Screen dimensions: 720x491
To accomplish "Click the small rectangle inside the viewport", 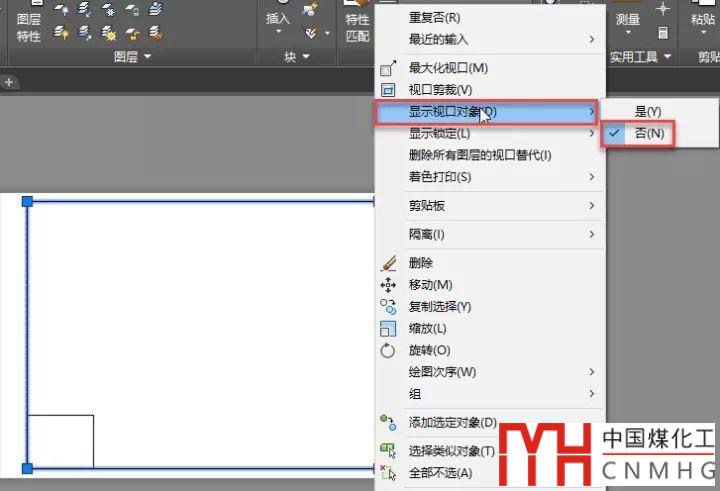I will click(61, 441).
